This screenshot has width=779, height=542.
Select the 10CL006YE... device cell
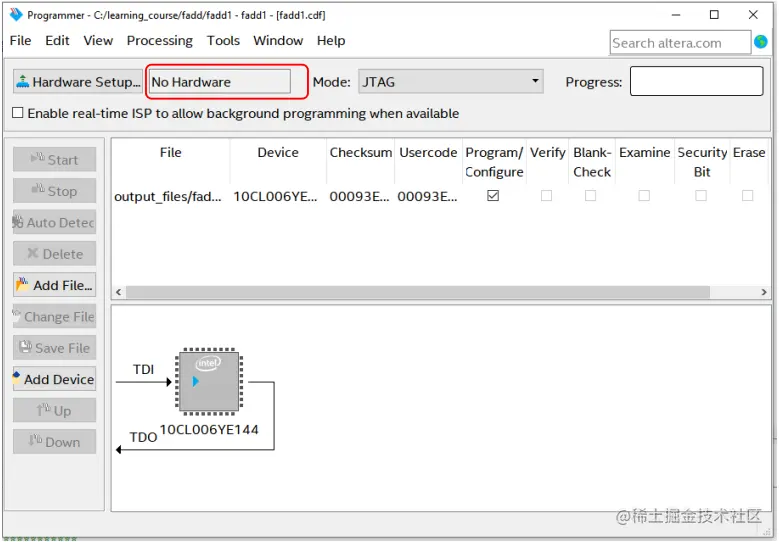pyautogui.click(x=275, y=197)
